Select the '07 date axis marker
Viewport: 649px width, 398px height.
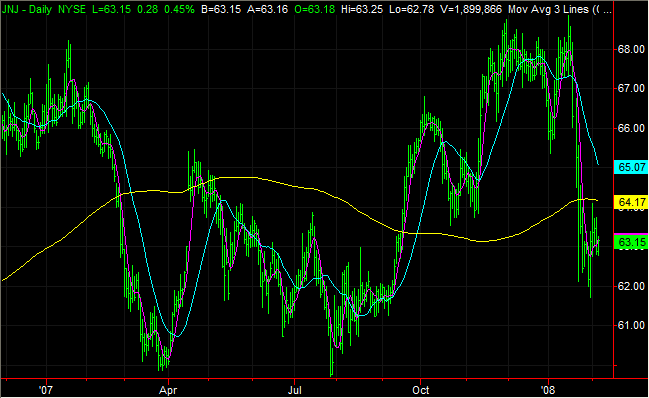pos(46,390)
